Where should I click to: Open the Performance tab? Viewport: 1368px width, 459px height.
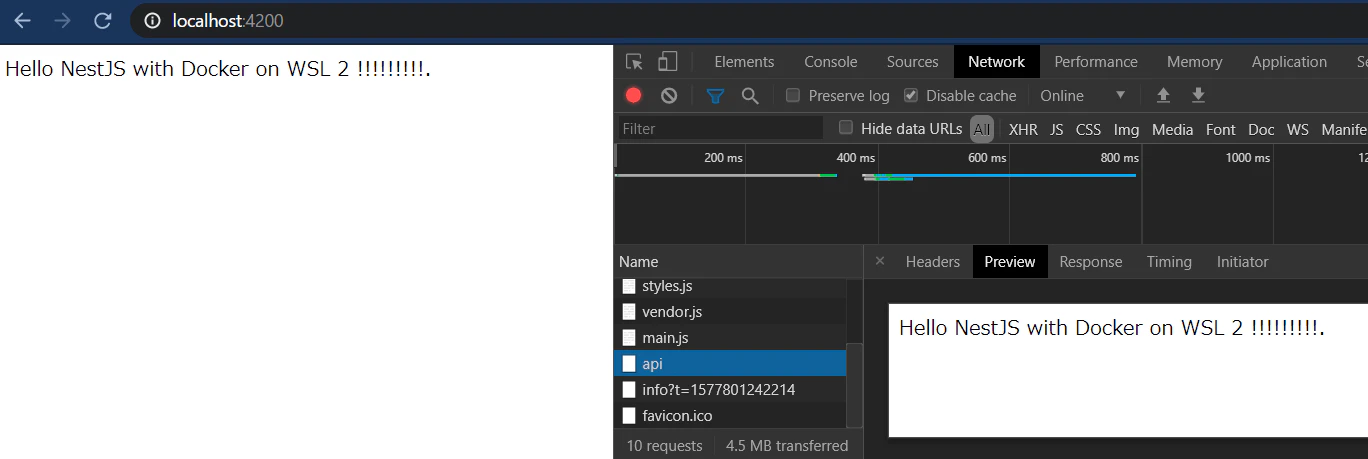[x=1096, y=62]
